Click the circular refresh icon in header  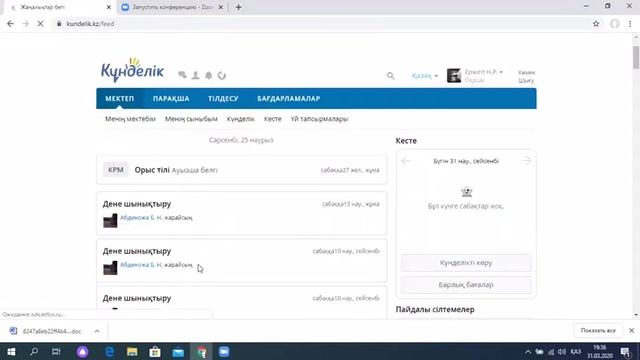[x=222, y=76]
